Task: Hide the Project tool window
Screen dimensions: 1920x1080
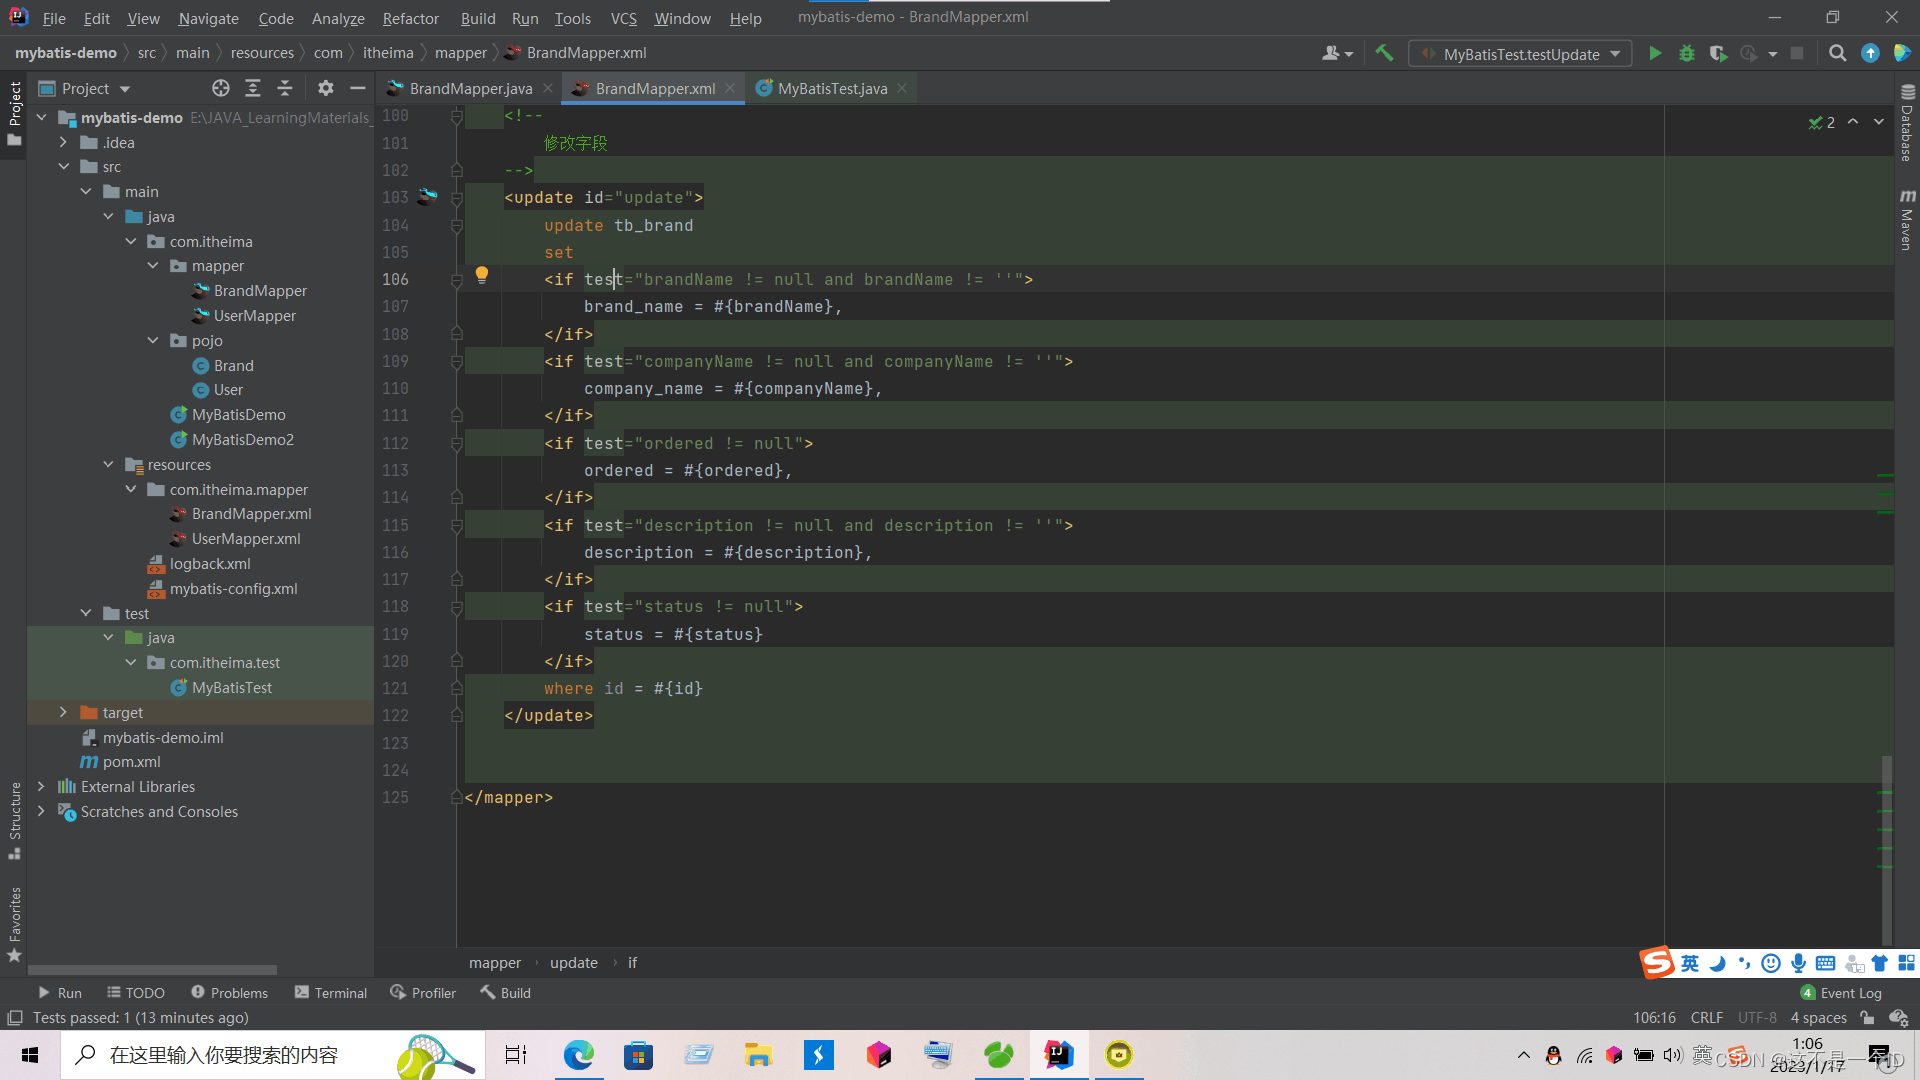Action: click(x=357, y=89)
